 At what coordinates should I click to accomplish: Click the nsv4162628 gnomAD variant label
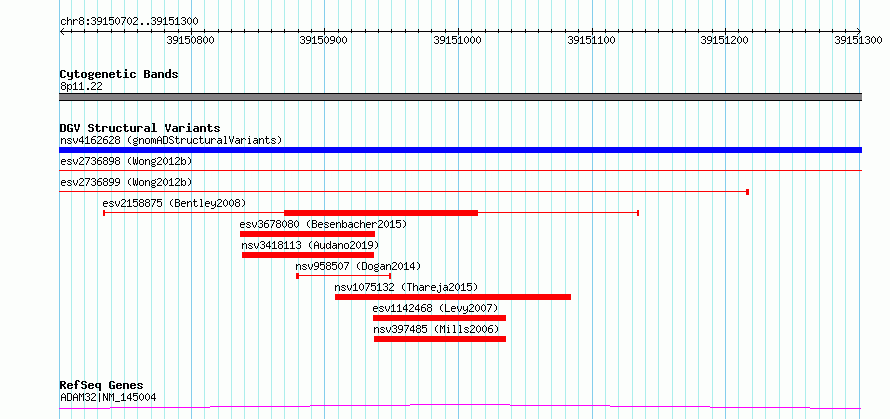(171, 140)
